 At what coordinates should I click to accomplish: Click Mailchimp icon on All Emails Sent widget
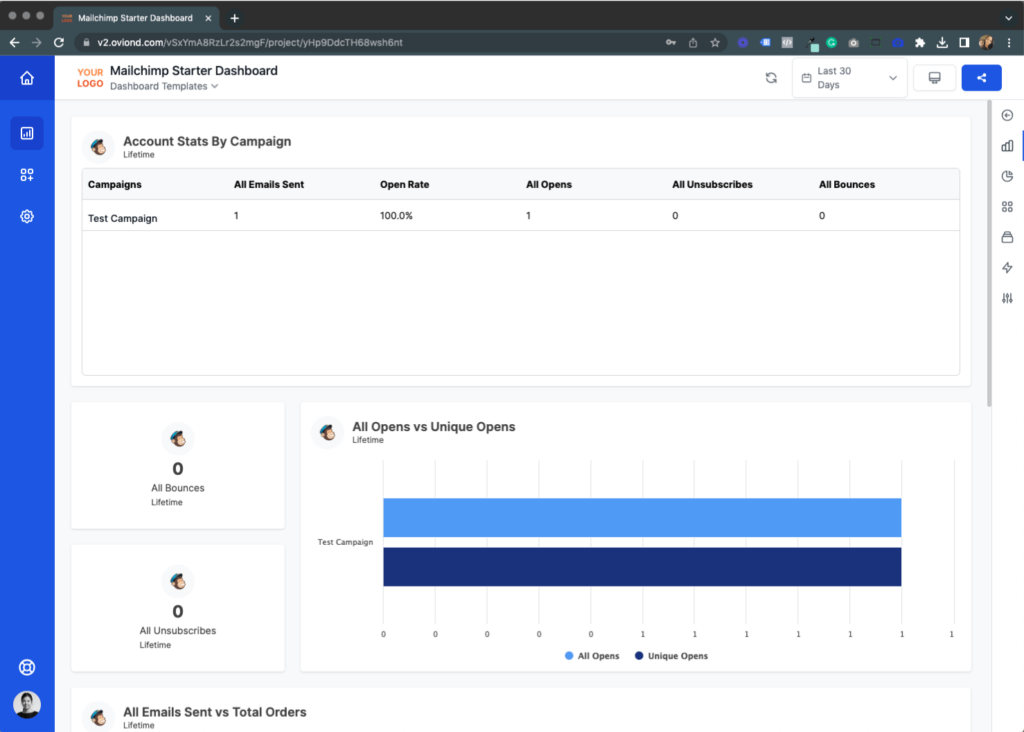[x=99, y=718]
